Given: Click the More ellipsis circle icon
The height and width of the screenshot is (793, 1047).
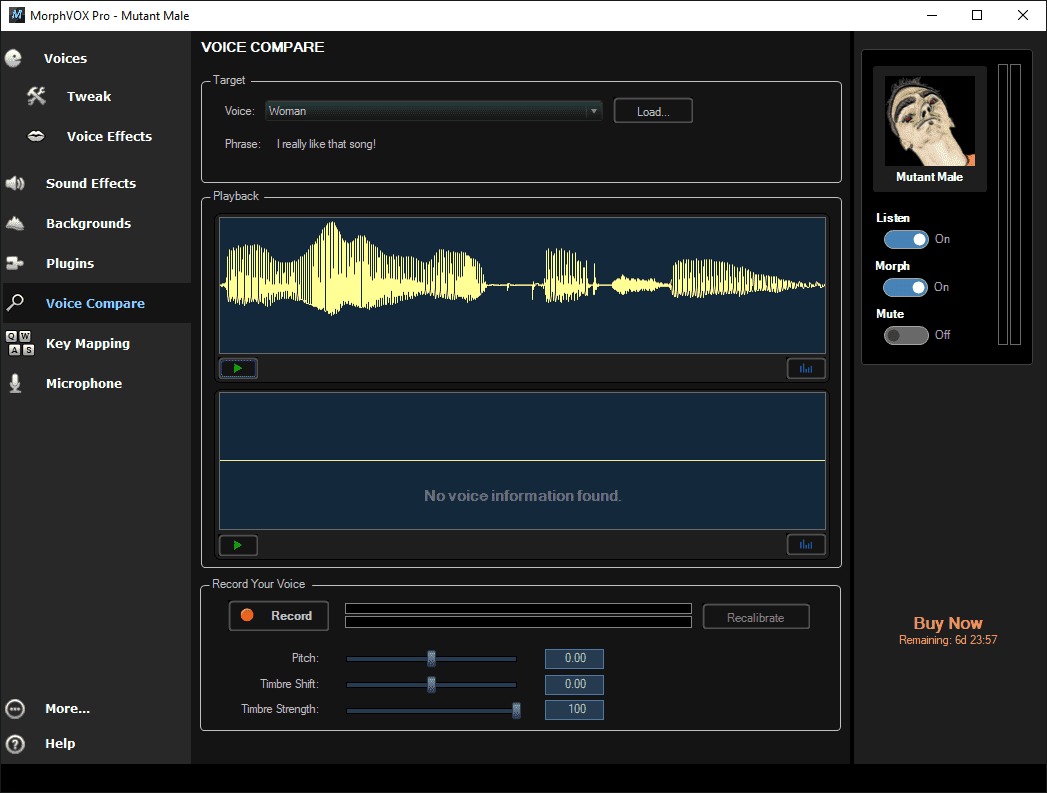Looking at the screenshot, I should pos(15,709).
